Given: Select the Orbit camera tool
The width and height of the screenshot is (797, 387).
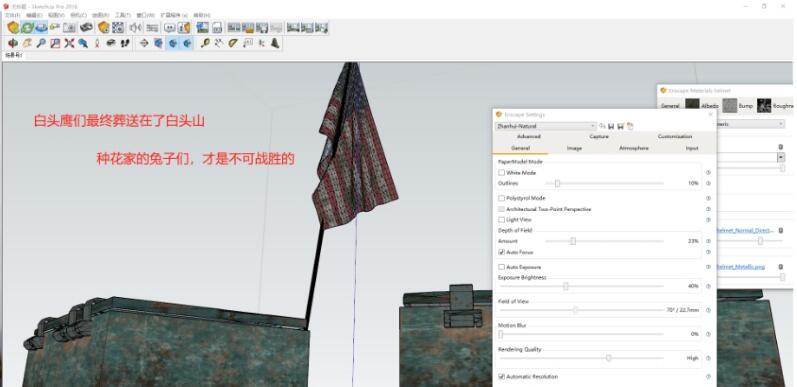Looking at the screenshot, I should [x=13, y=43].
